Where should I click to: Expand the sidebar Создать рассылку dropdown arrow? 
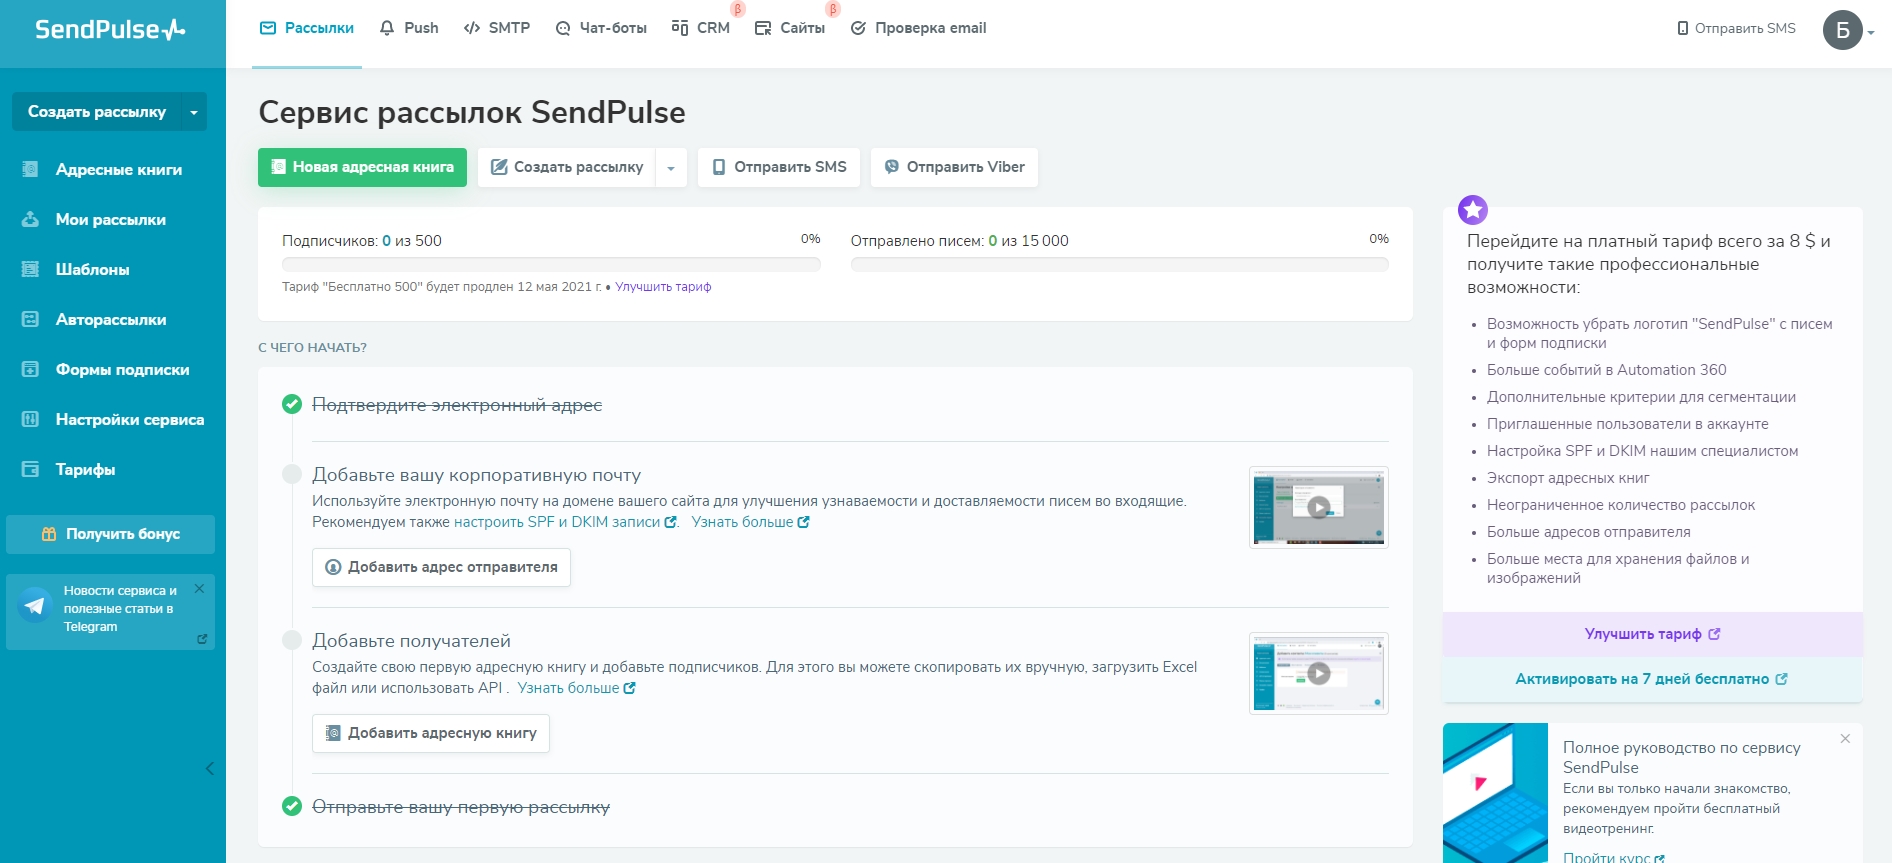pos(194,112)
